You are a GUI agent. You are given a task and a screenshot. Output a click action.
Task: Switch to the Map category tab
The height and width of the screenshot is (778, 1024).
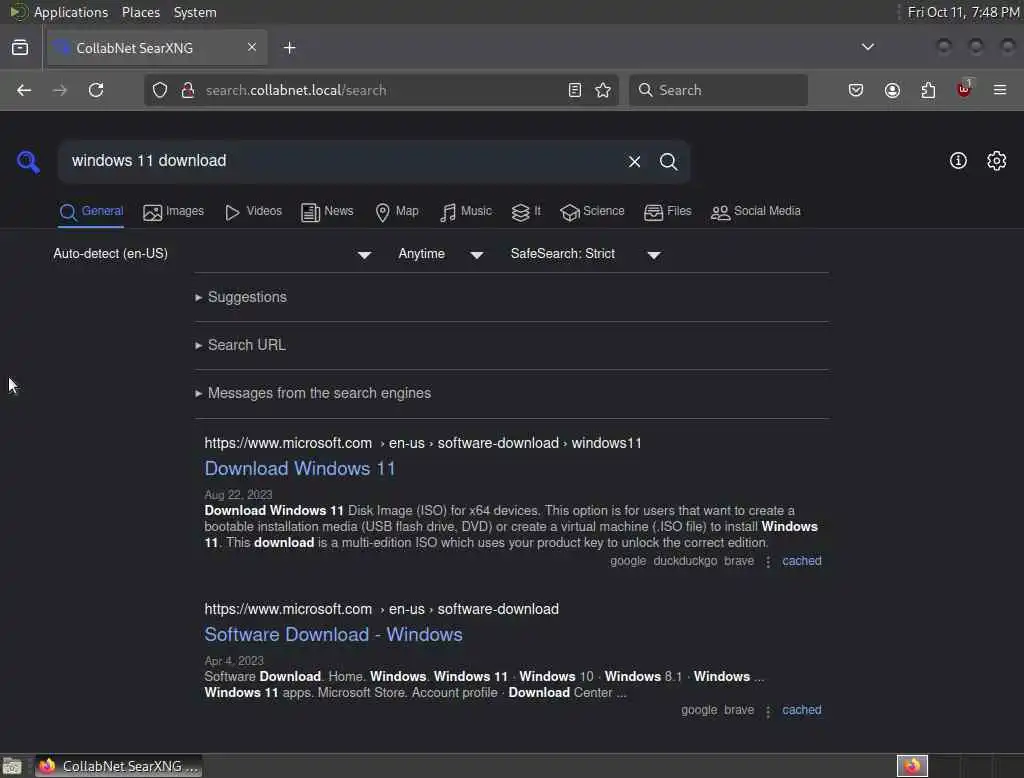(396, 212)
